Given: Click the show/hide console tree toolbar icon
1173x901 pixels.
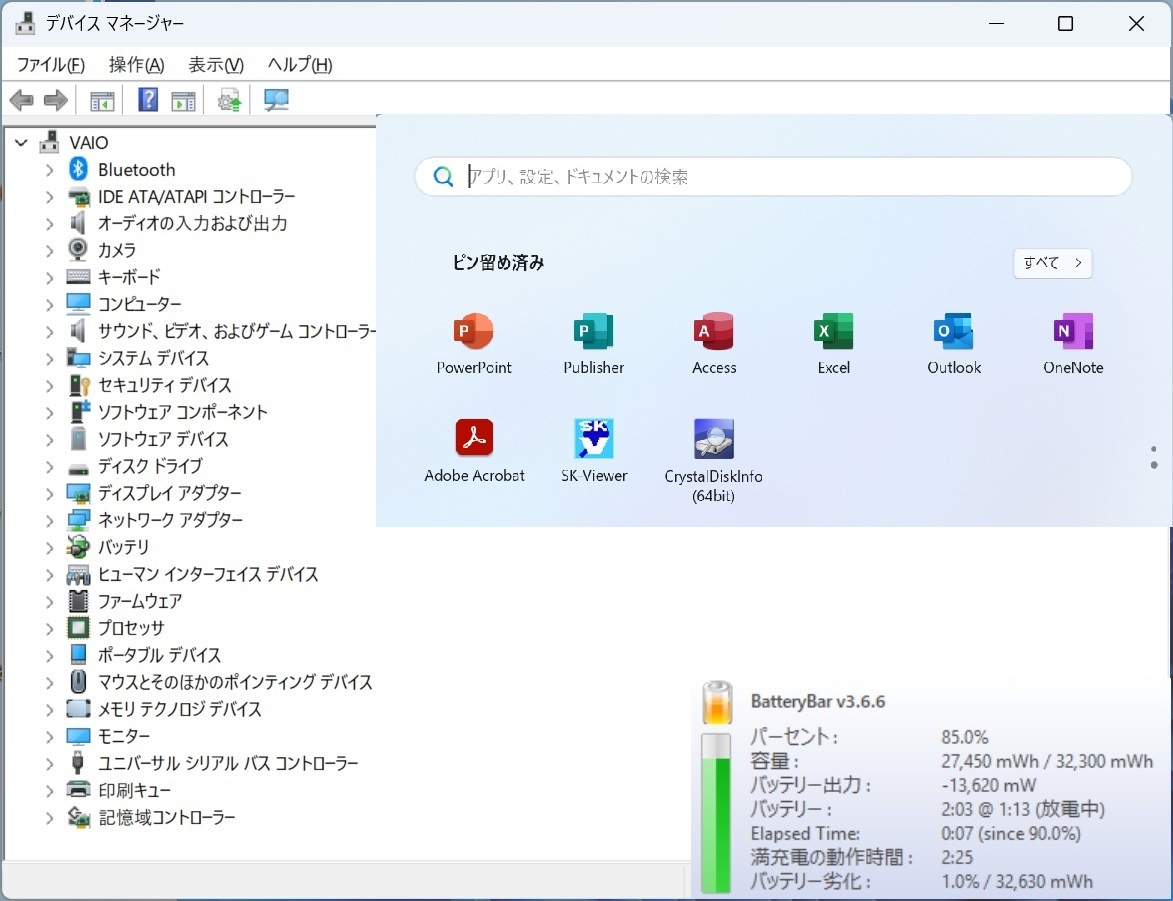Looking at the screenshot, I should [102, 100].
